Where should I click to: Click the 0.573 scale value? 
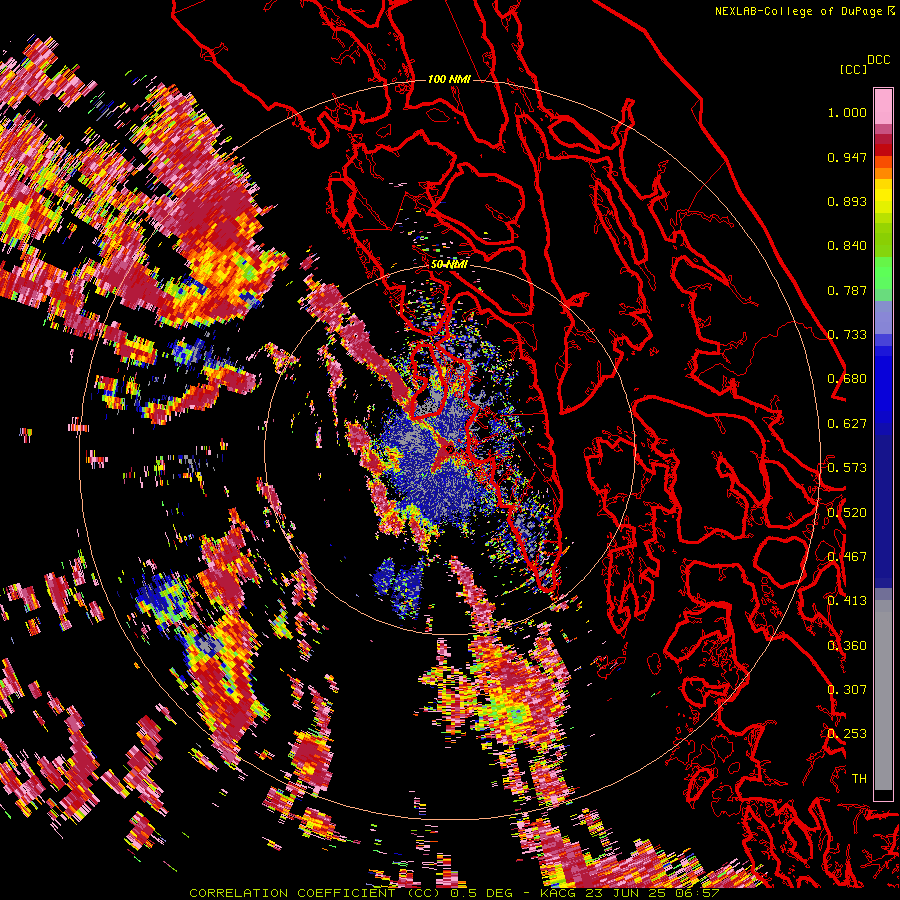click(x=847, y=468)
